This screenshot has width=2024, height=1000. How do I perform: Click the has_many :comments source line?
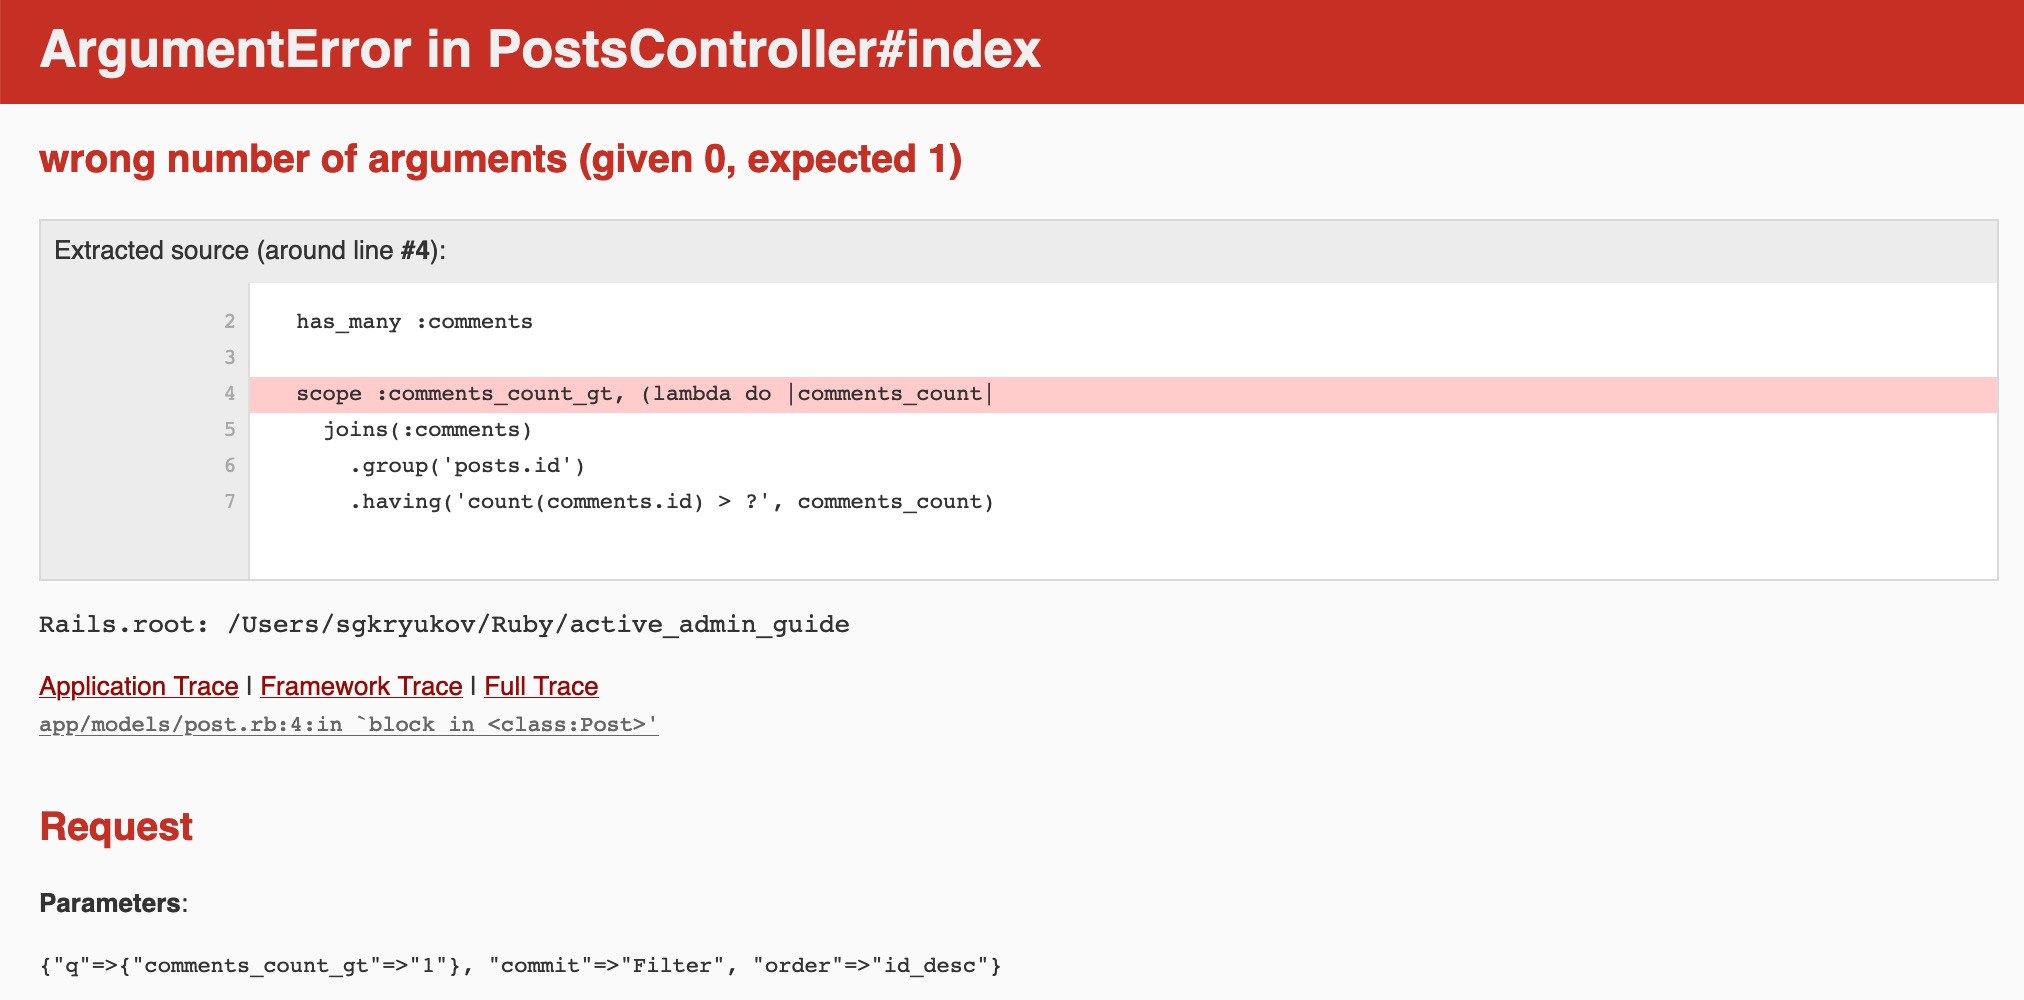(414, 322)
